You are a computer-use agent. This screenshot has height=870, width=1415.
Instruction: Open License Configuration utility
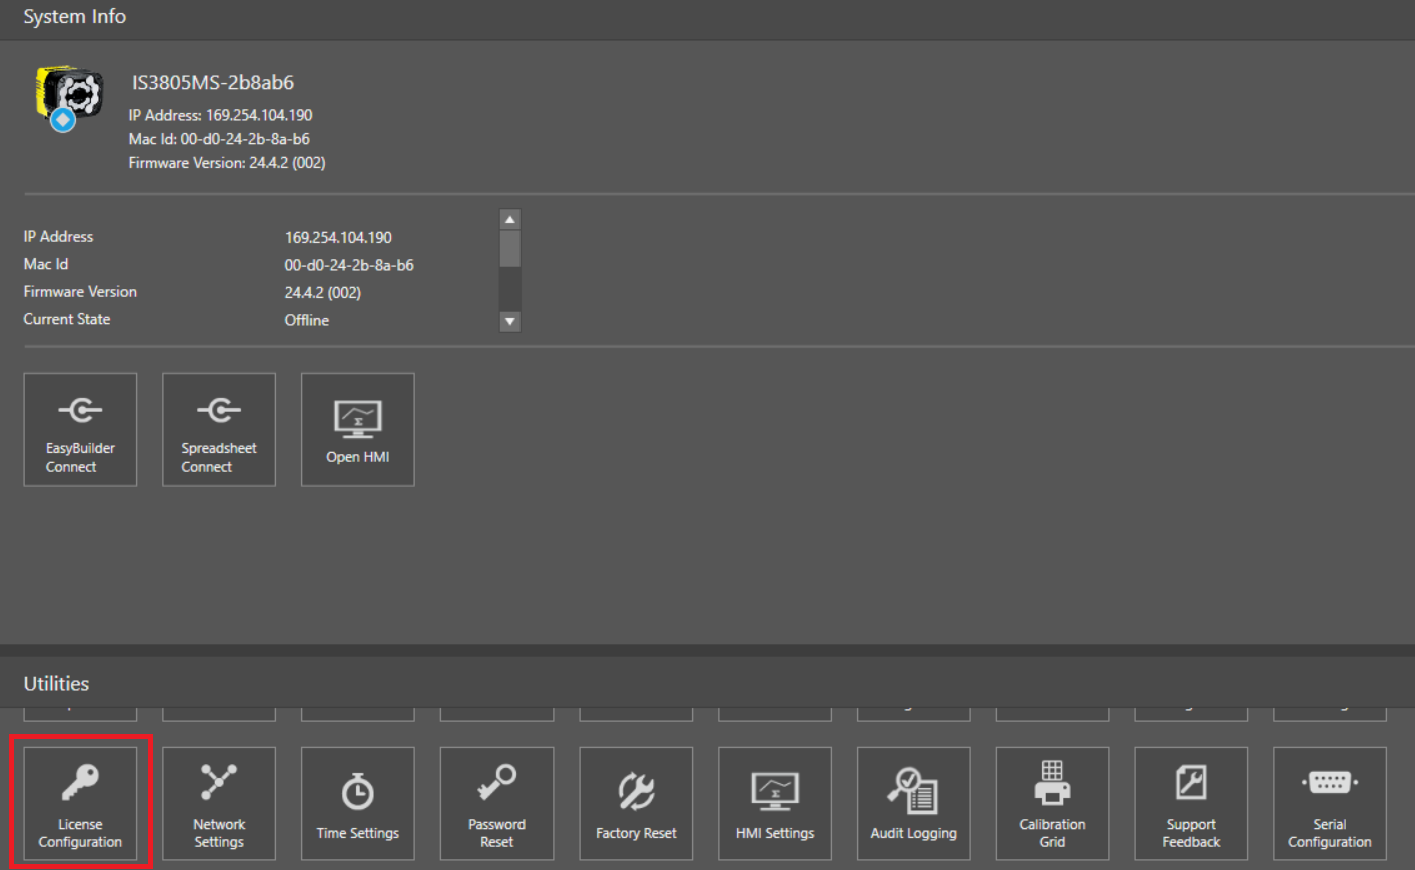coord(80,803)
